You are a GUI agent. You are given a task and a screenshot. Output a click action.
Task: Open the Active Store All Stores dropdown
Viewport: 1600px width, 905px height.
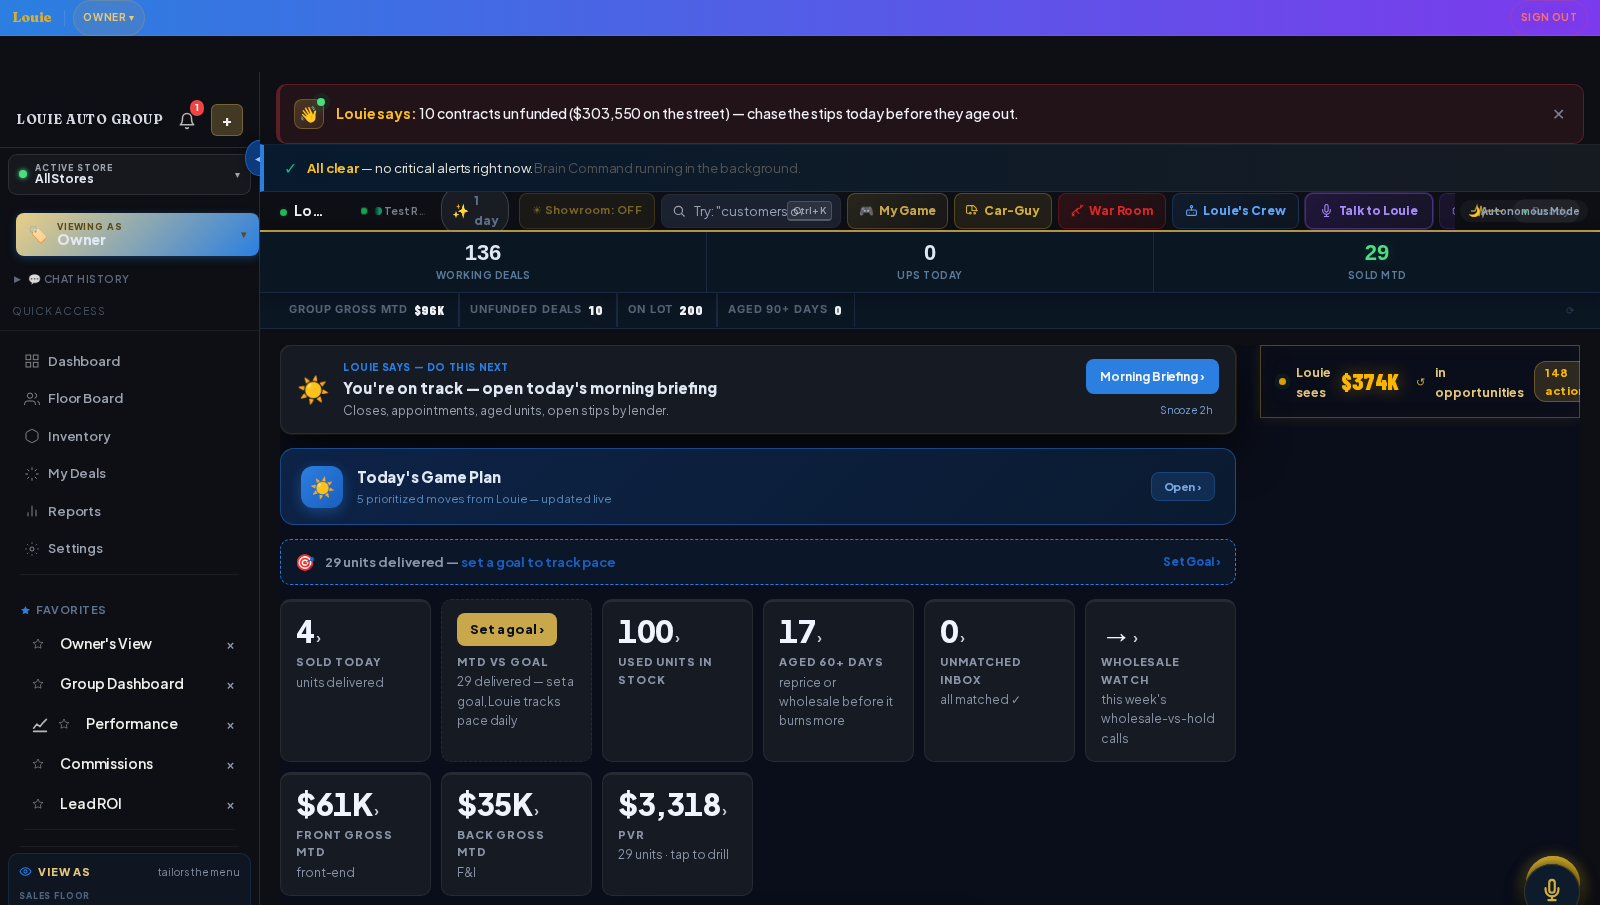(130, 174)
